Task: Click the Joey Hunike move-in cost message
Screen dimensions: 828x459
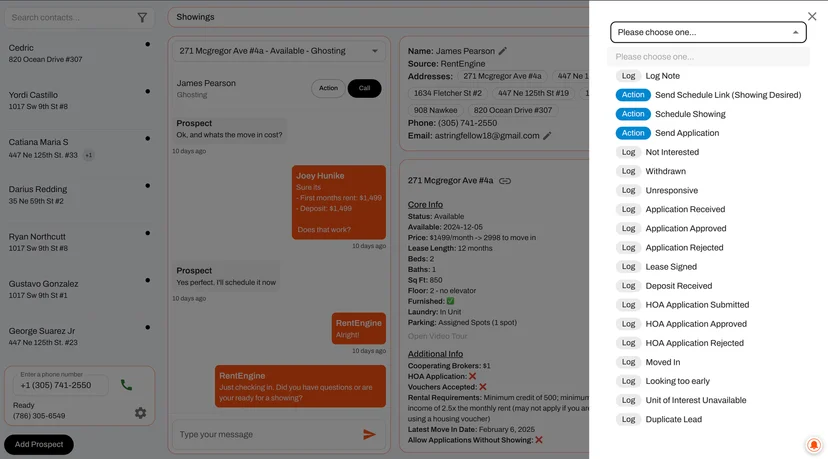Action: [x=339, y=202]
